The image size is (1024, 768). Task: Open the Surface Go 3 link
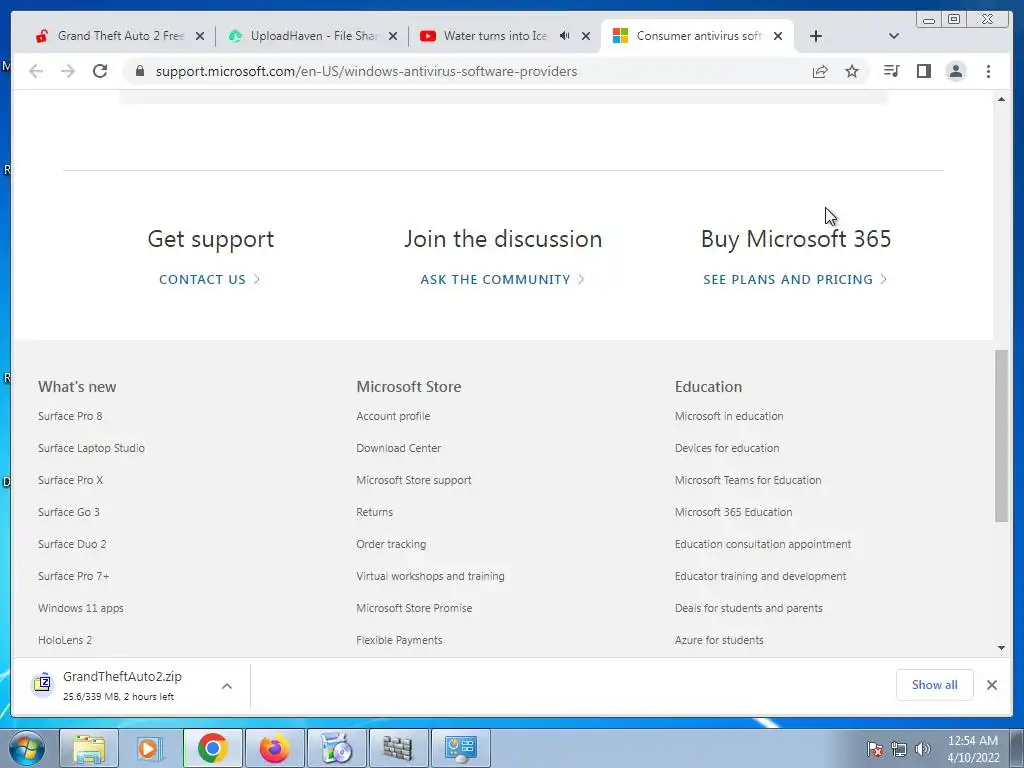pos(69,512)
